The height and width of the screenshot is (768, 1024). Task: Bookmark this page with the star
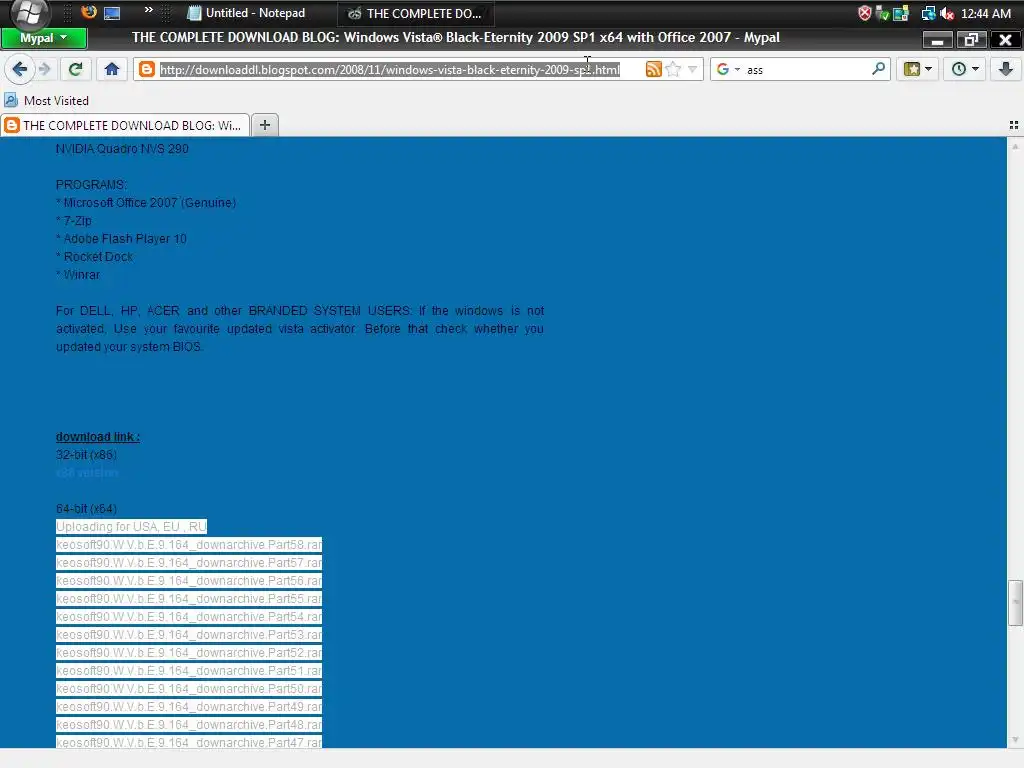pos(673,69)
